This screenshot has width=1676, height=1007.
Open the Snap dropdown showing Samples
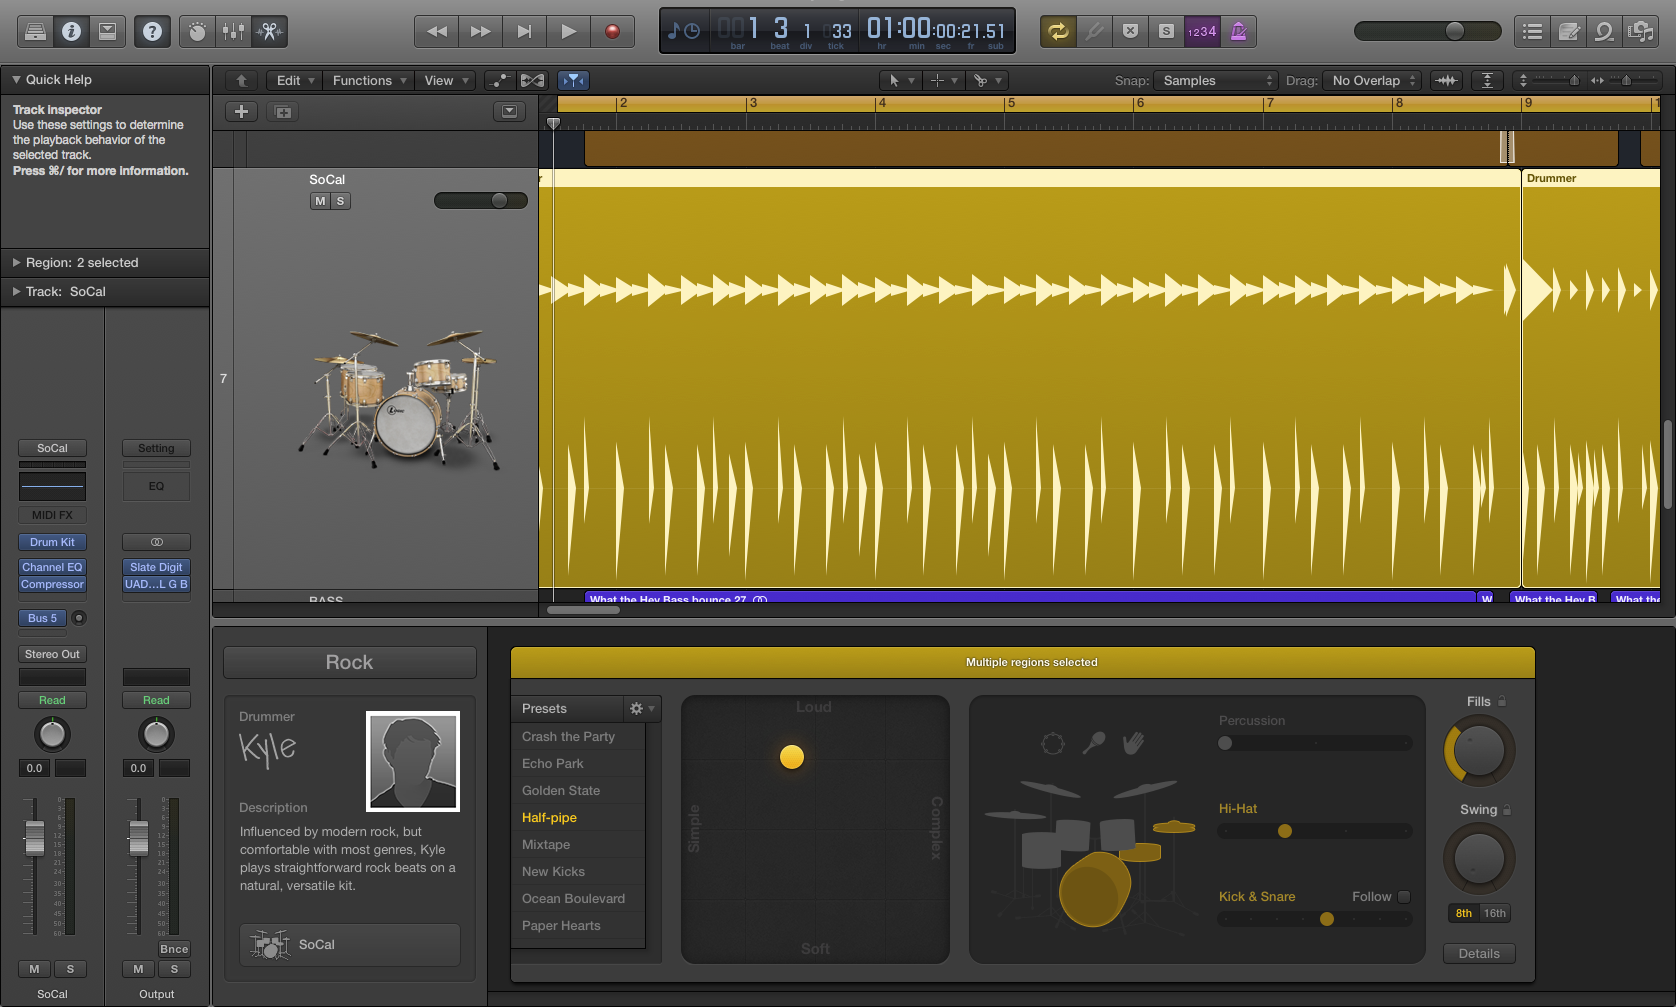(x=1215, y=81)
